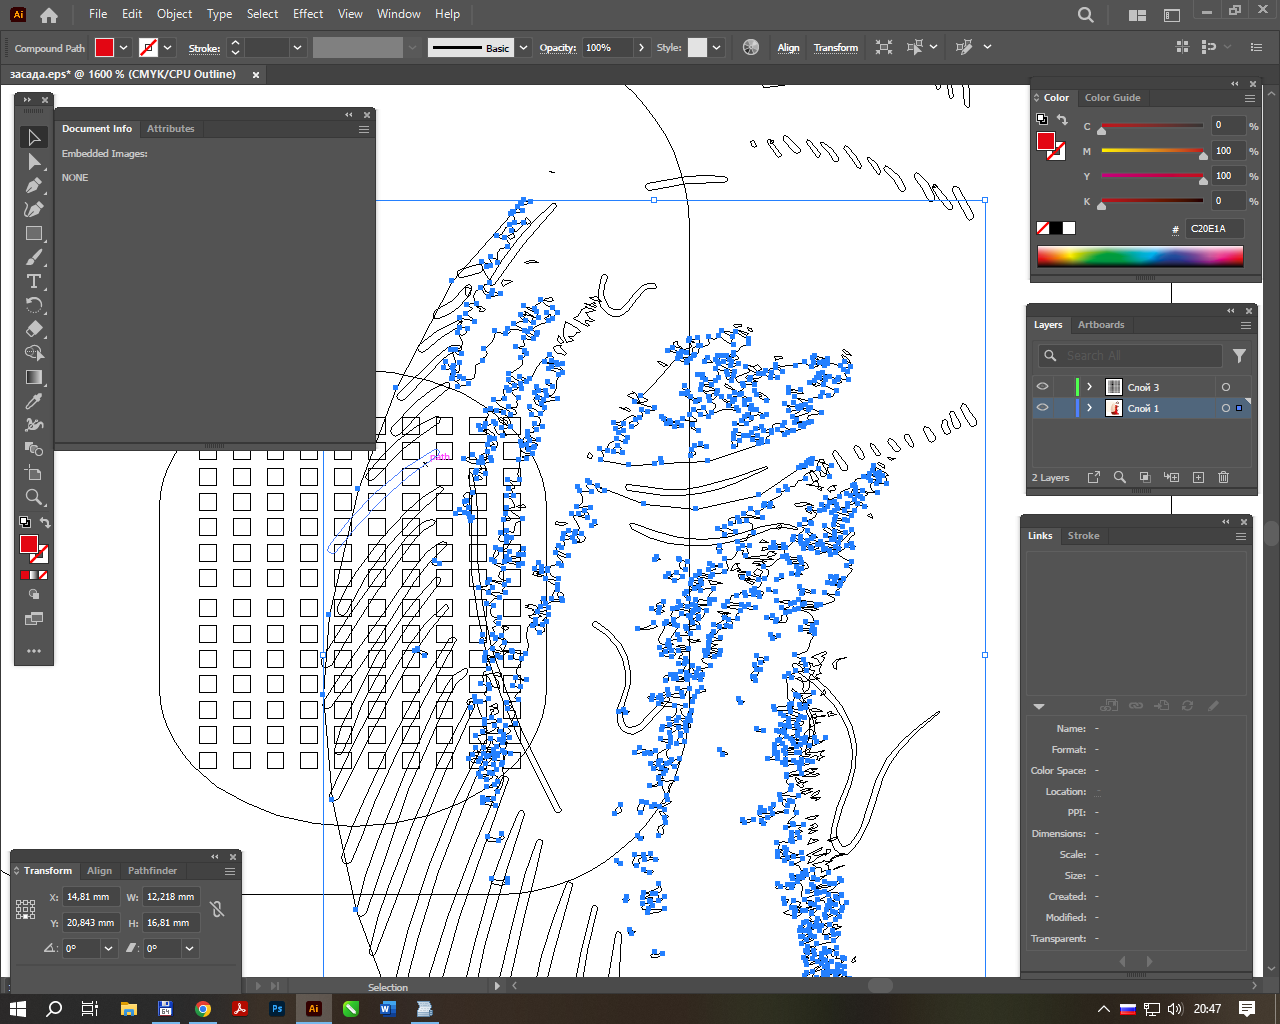
Task: Select the Eyedropper tool
Action: pyautogui.click(x=34, y=401)
